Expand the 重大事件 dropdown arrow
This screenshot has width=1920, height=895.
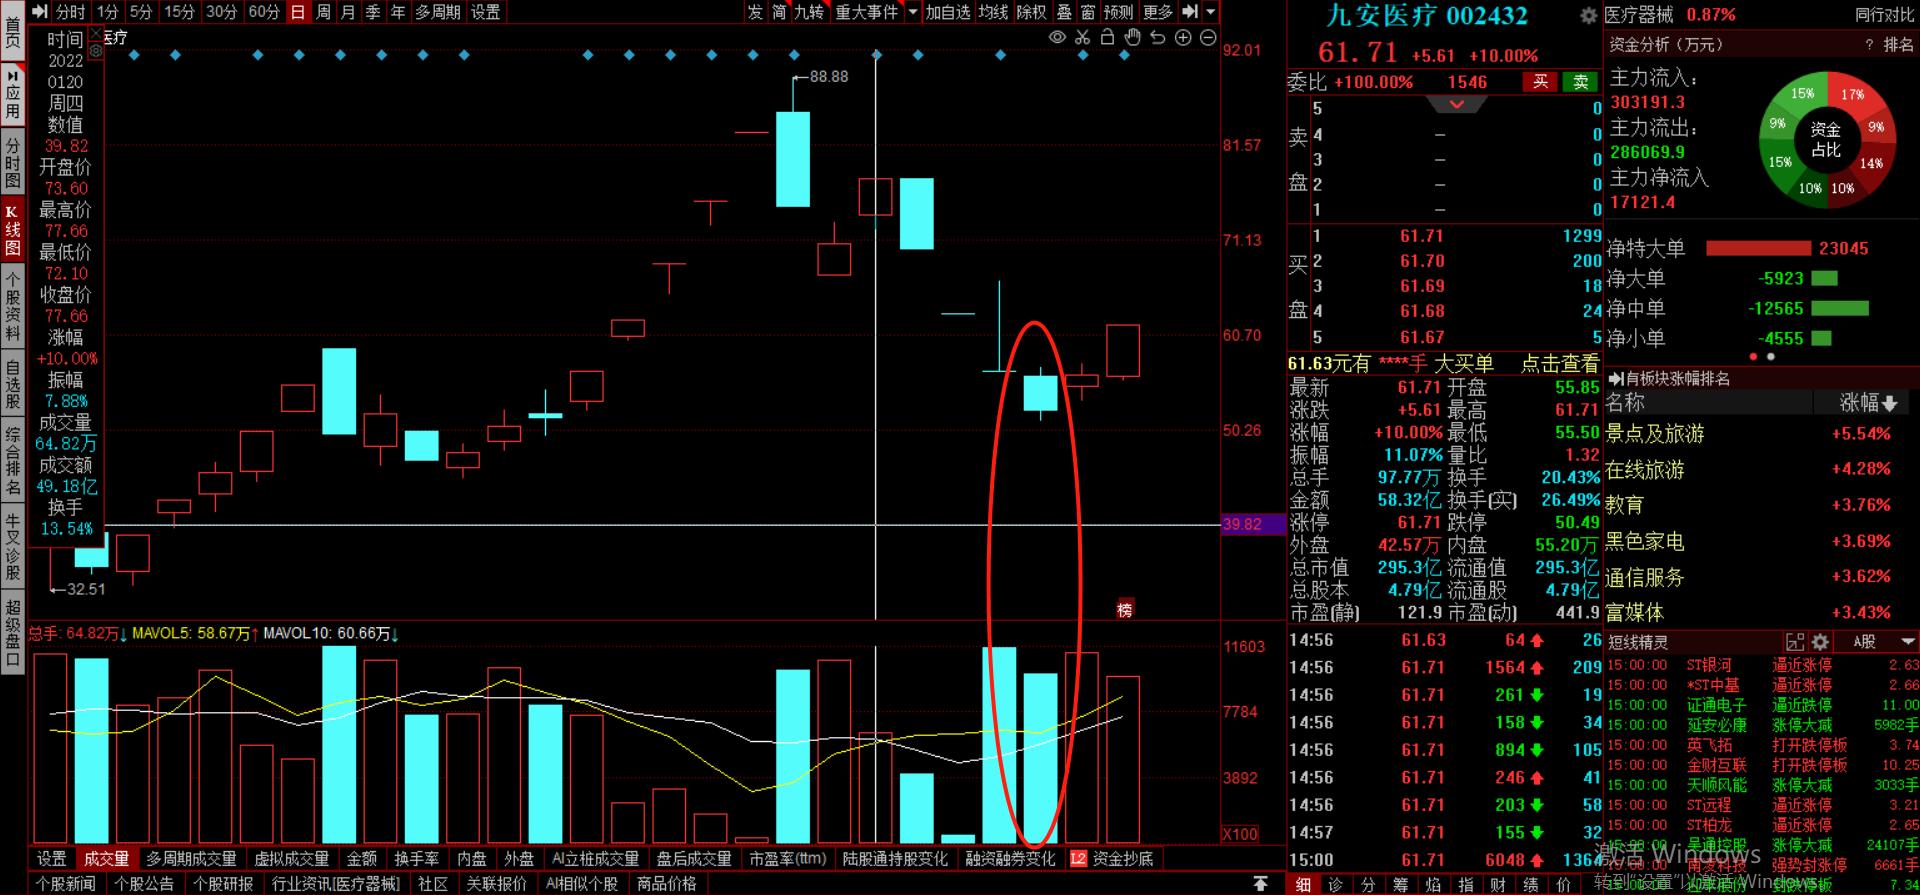pos(912,12)
